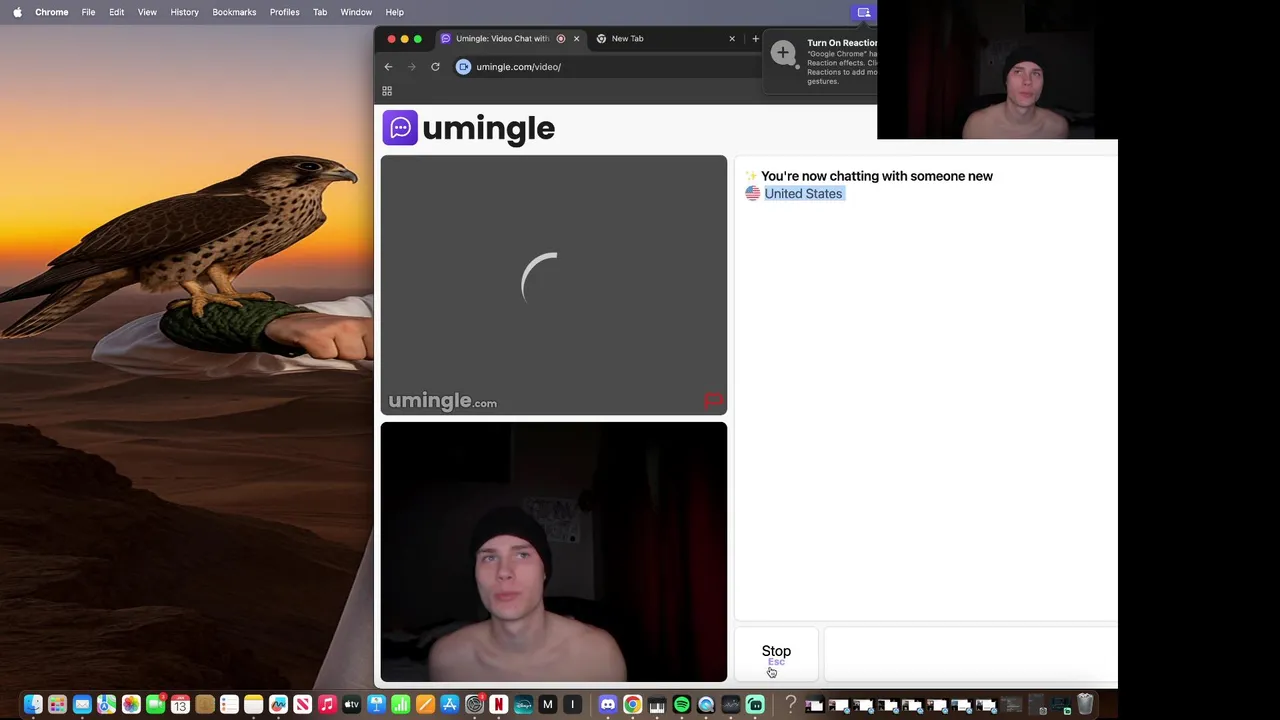1280x720 pixels.
Task: Close the Umingle Video Chat tab
Action: point(576,38)
